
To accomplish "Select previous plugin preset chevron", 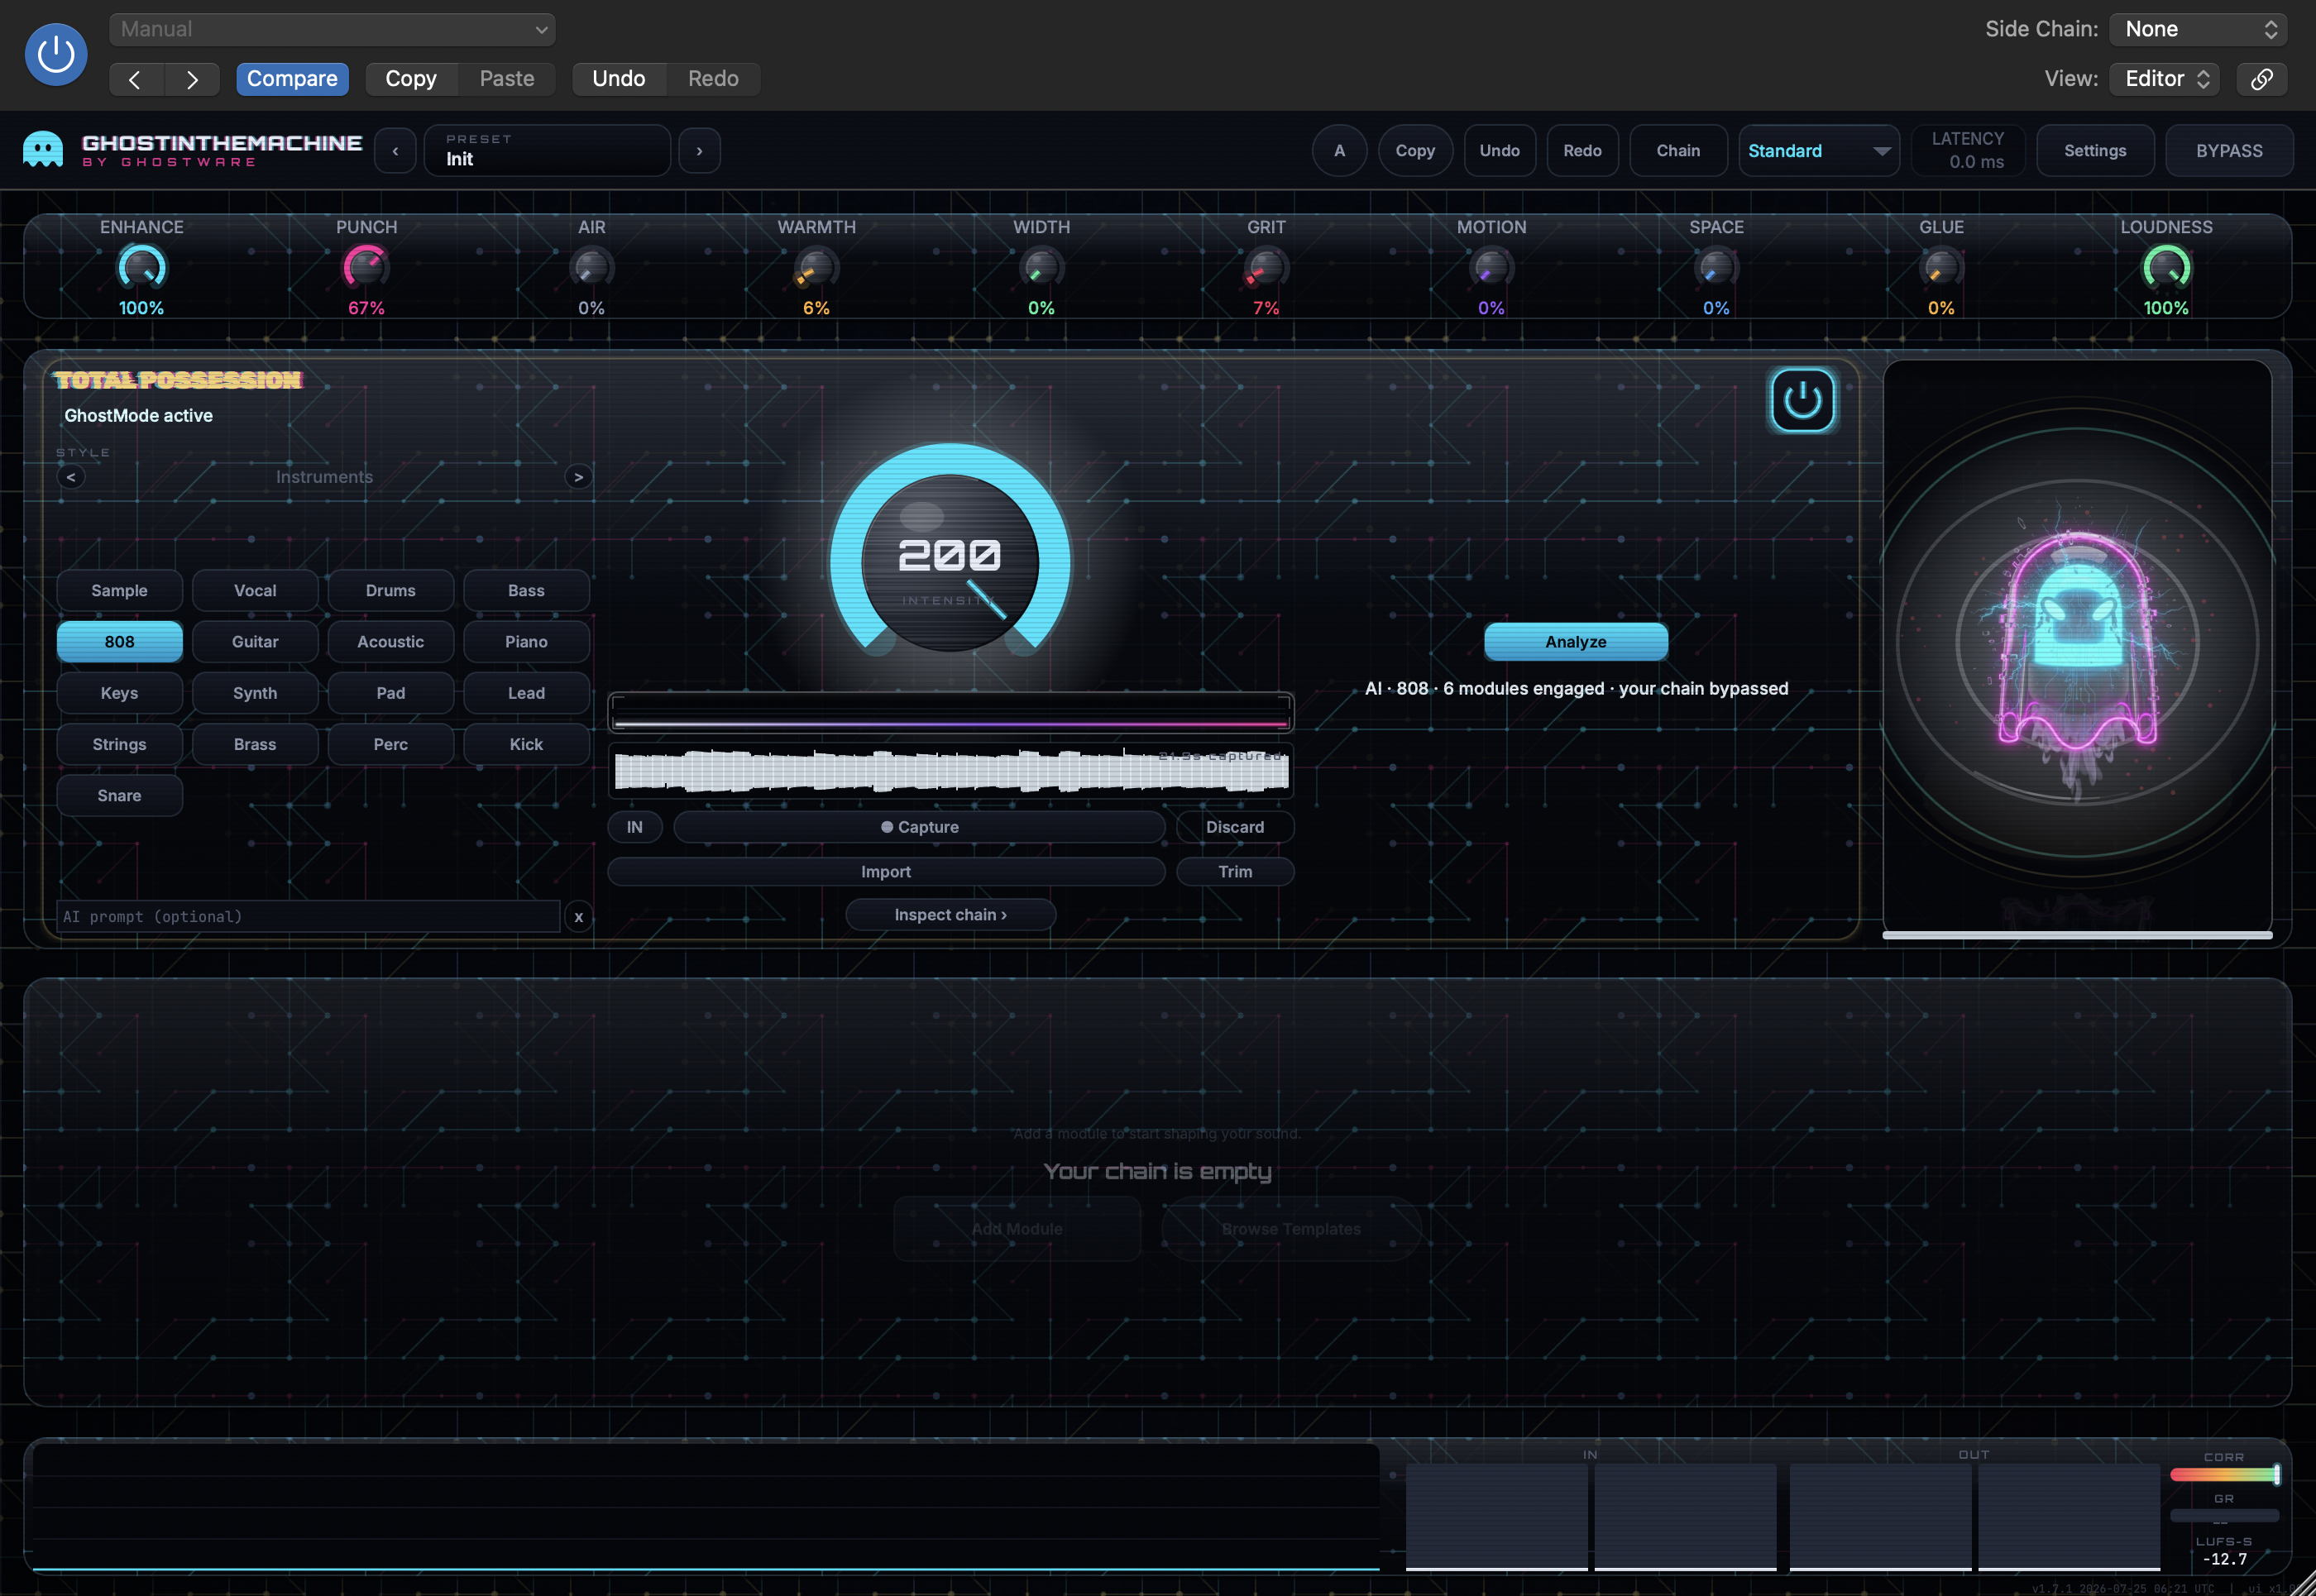I will 396,151.
